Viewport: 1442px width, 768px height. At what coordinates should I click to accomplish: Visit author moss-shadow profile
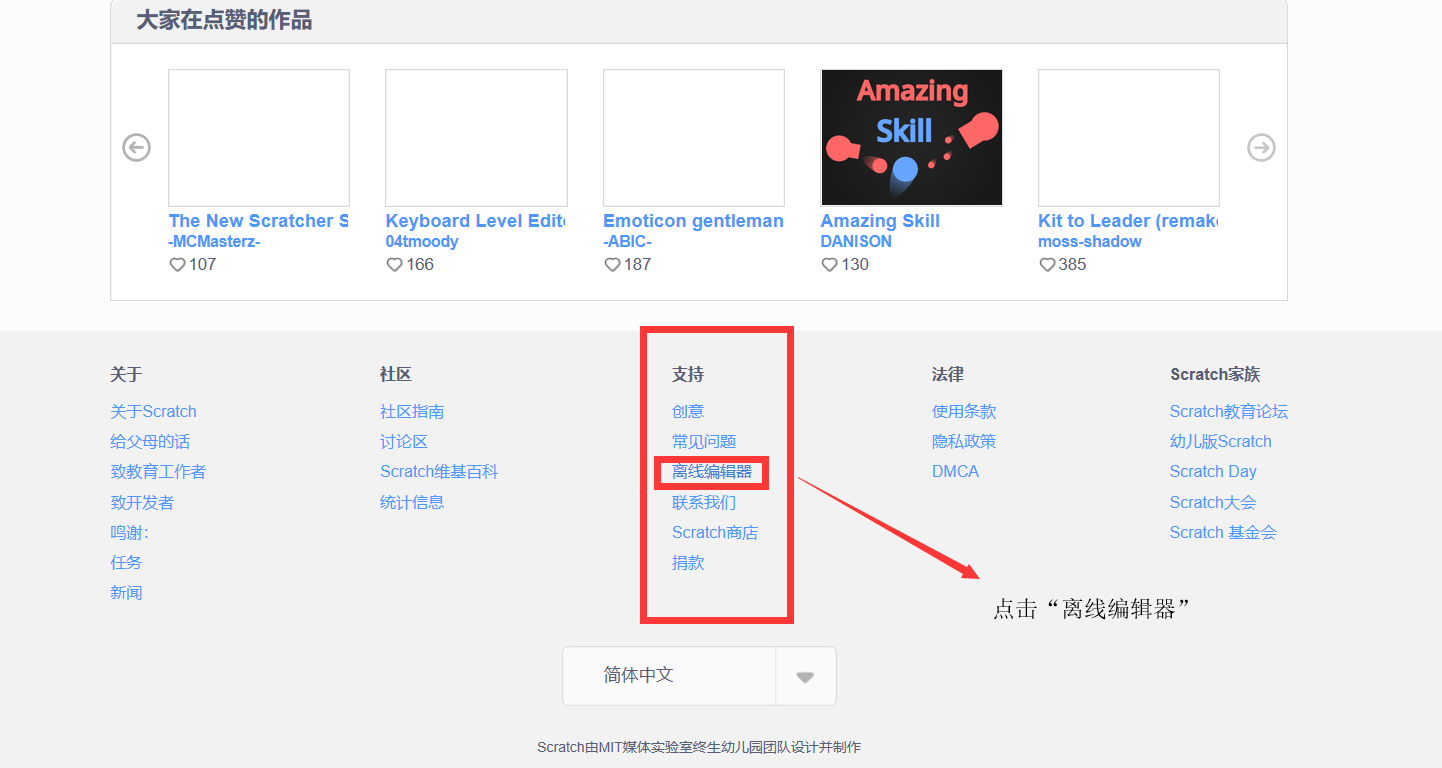[x=1090, y=242]
